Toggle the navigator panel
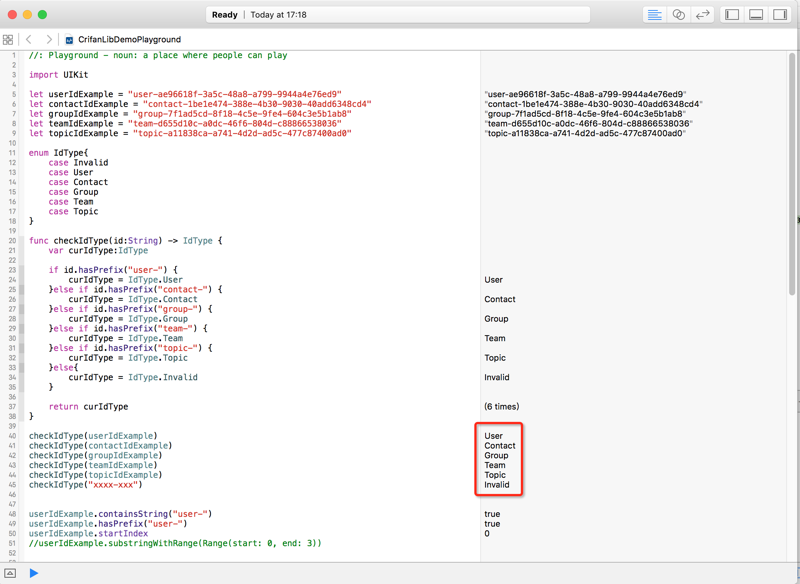The height and width of the screenshot is (584, 800). tap(732, 15)
